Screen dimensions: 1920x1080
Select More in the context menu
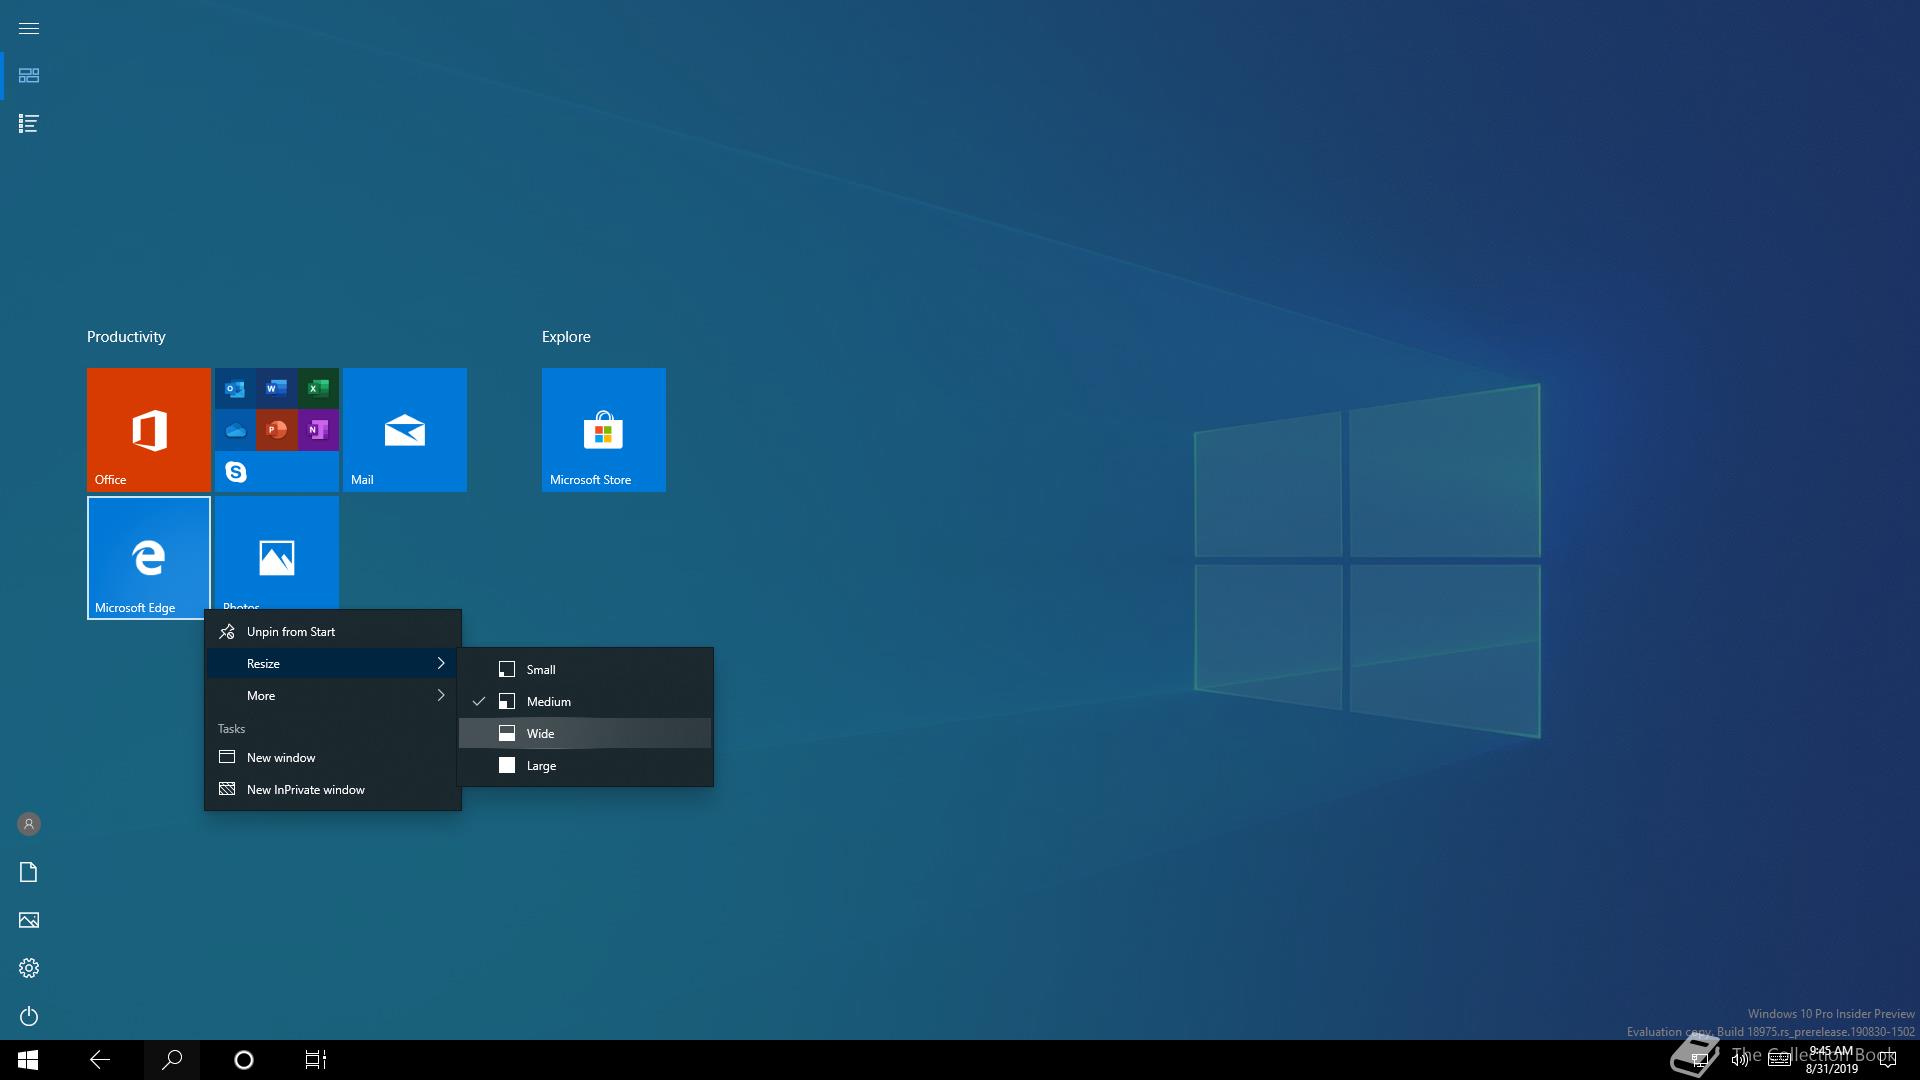333,696
